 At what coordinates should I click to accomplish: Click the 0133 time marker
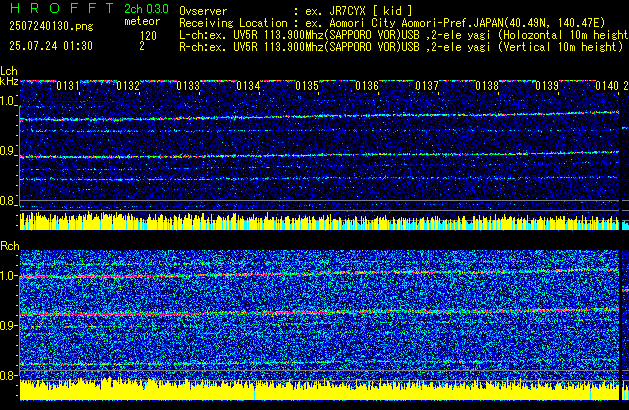pos(188,86)
